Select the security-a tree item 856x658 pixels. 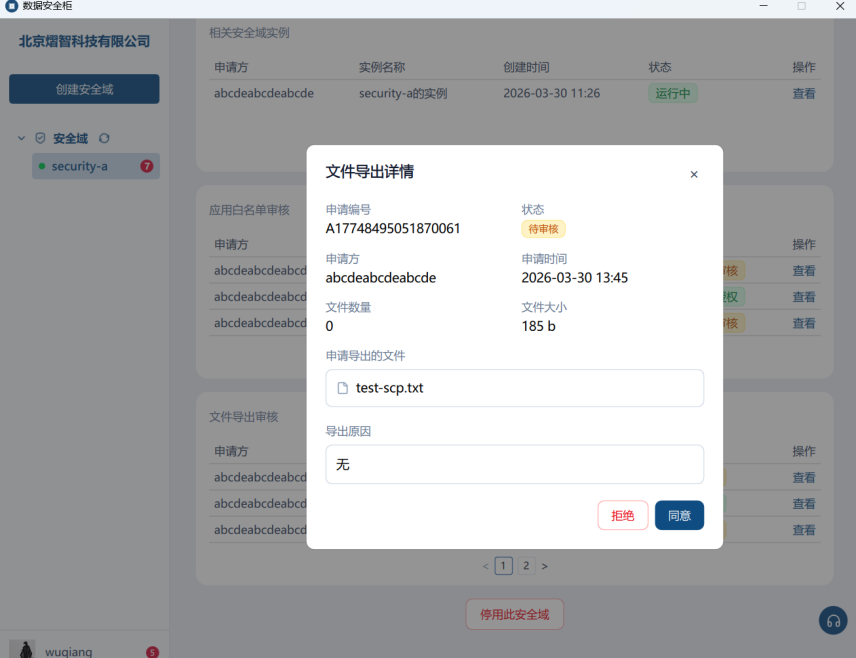coord(96,166)
